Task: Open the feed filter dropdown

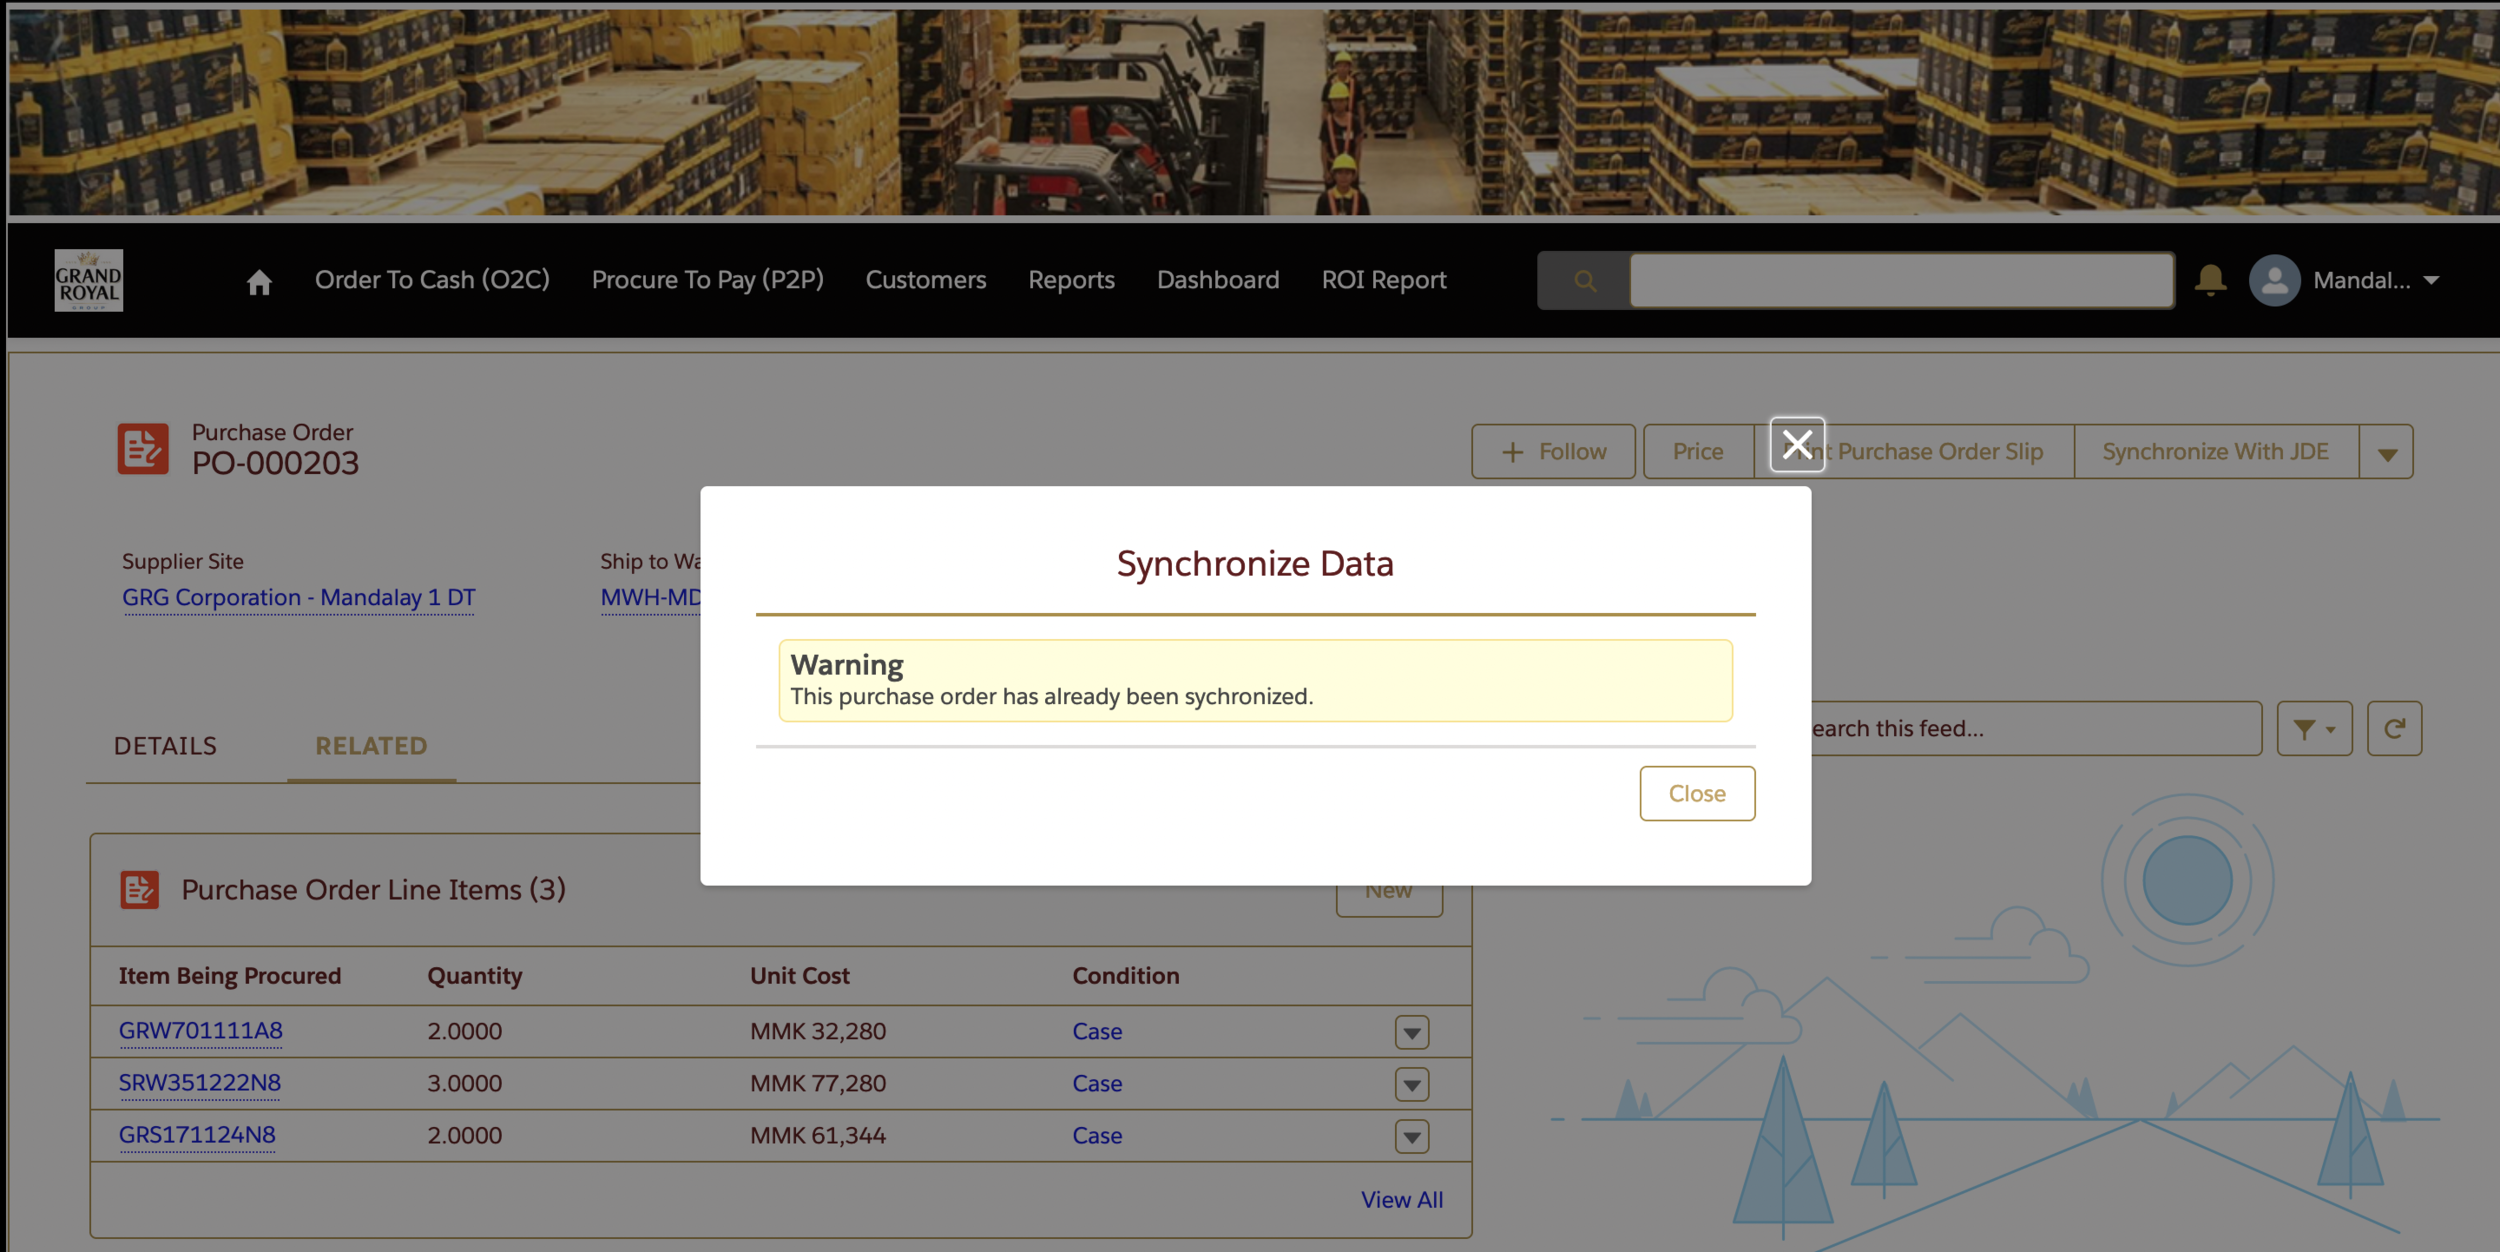Action: coord(2314,728)
